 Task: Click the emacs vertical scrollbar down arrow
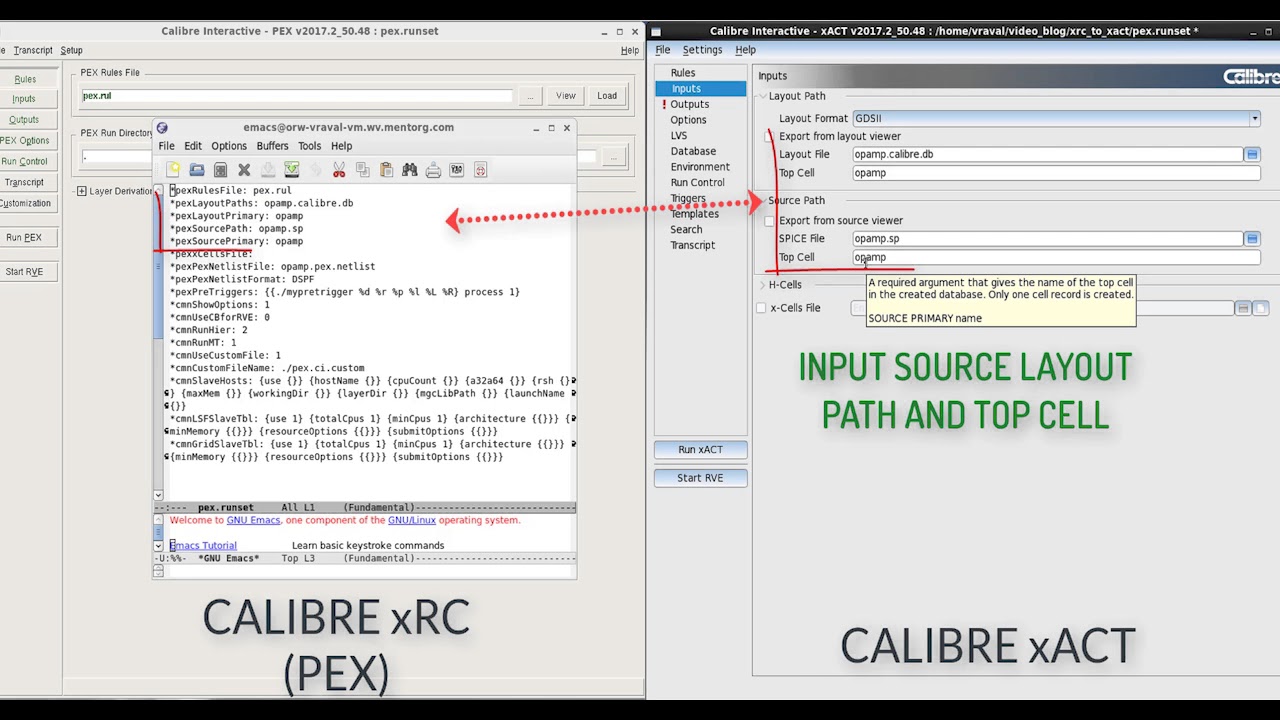click(x=158, y=495)
